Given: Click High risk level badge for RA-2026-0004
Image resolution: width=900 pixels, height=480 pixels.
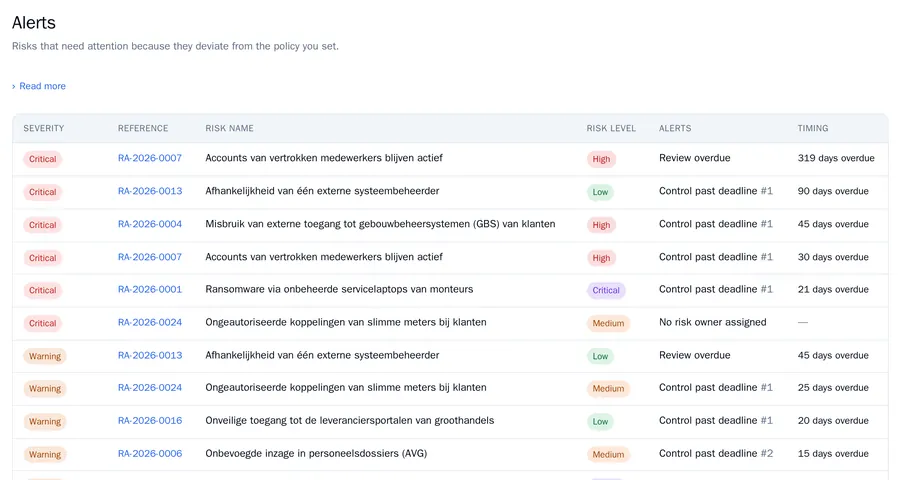Looking at the screenshot, I should [601, 225].
